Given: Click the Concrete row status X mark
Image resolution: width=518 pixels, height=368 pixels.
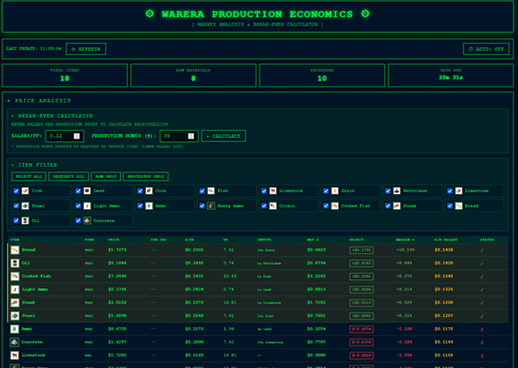Looking at the screenshot, I should [x=482, y=342].
